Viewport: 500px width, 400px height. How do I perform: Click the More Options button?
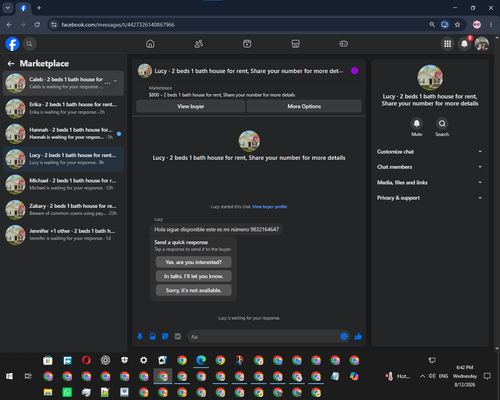point(304,106)
